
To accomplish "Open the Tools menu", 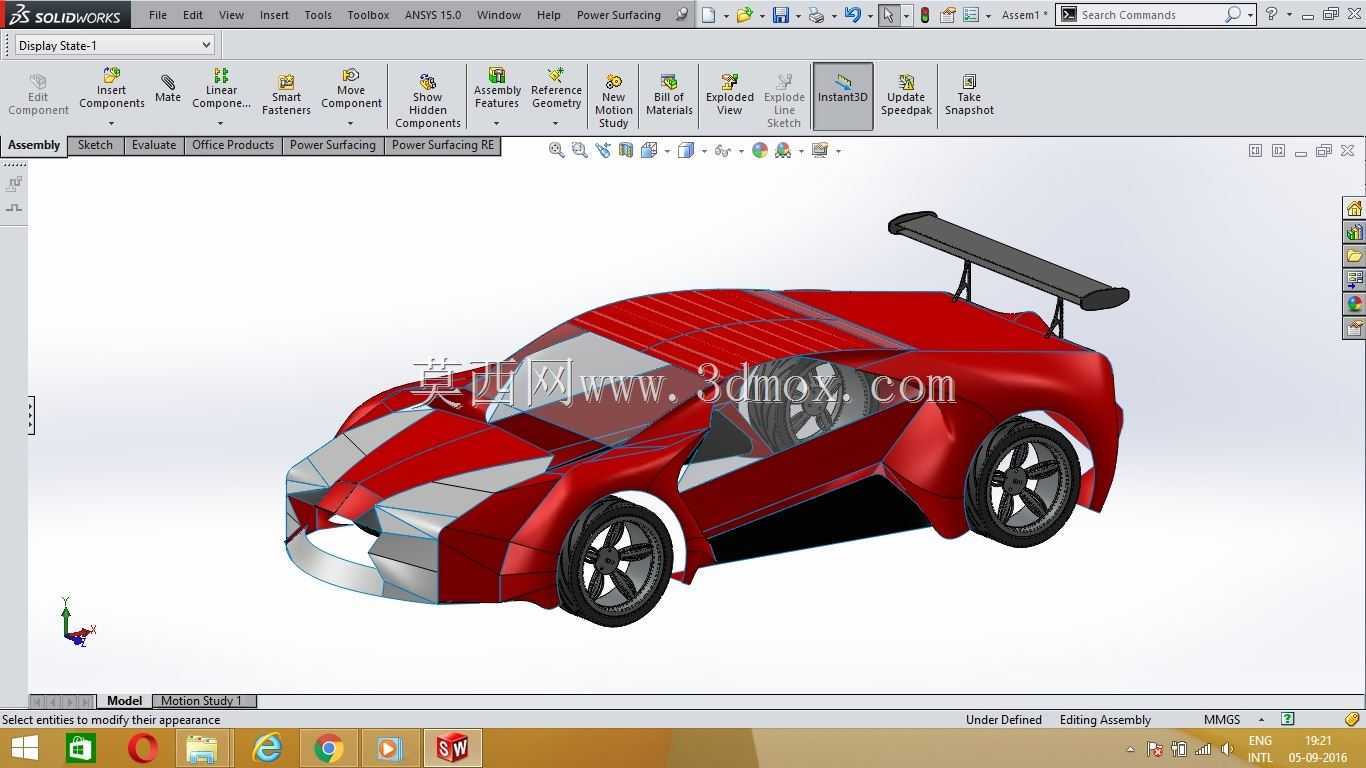I will click(x=318, y=15).
